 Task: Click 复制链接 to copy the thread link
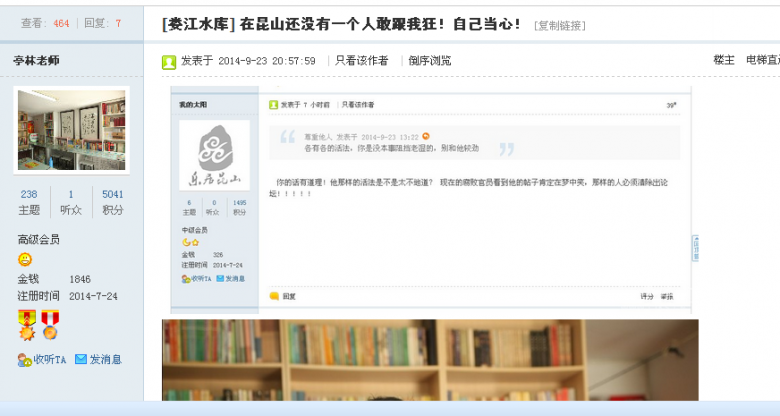pos(560,25)
